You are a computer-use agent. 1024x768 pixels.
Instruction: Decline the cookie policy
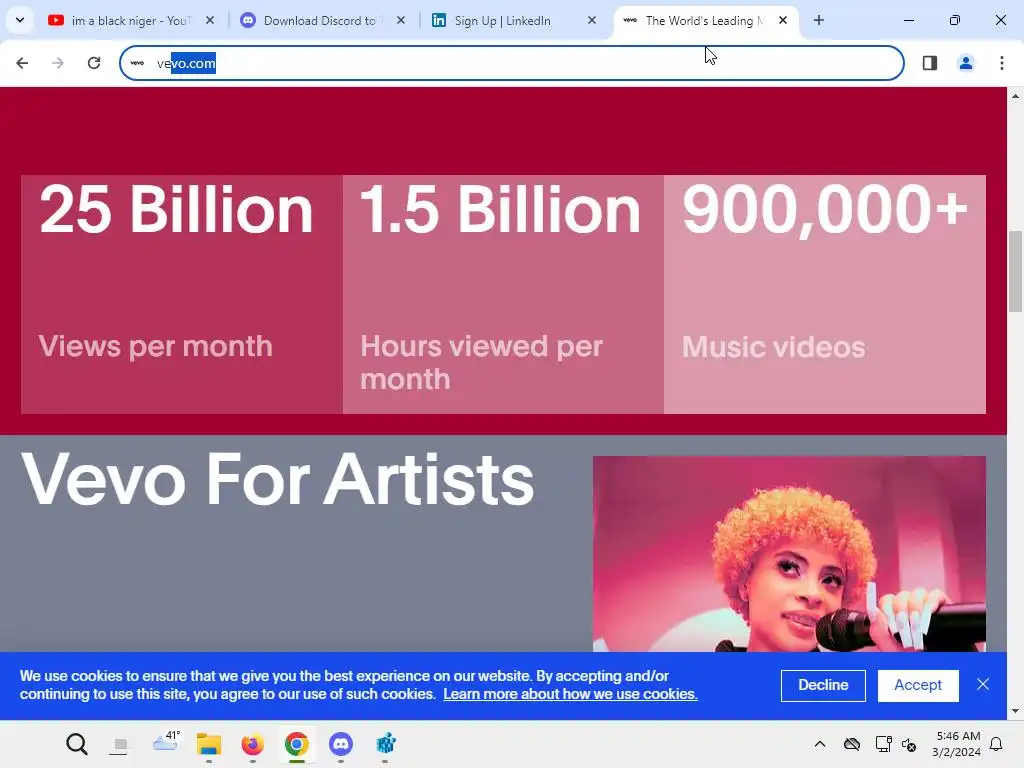823,685
